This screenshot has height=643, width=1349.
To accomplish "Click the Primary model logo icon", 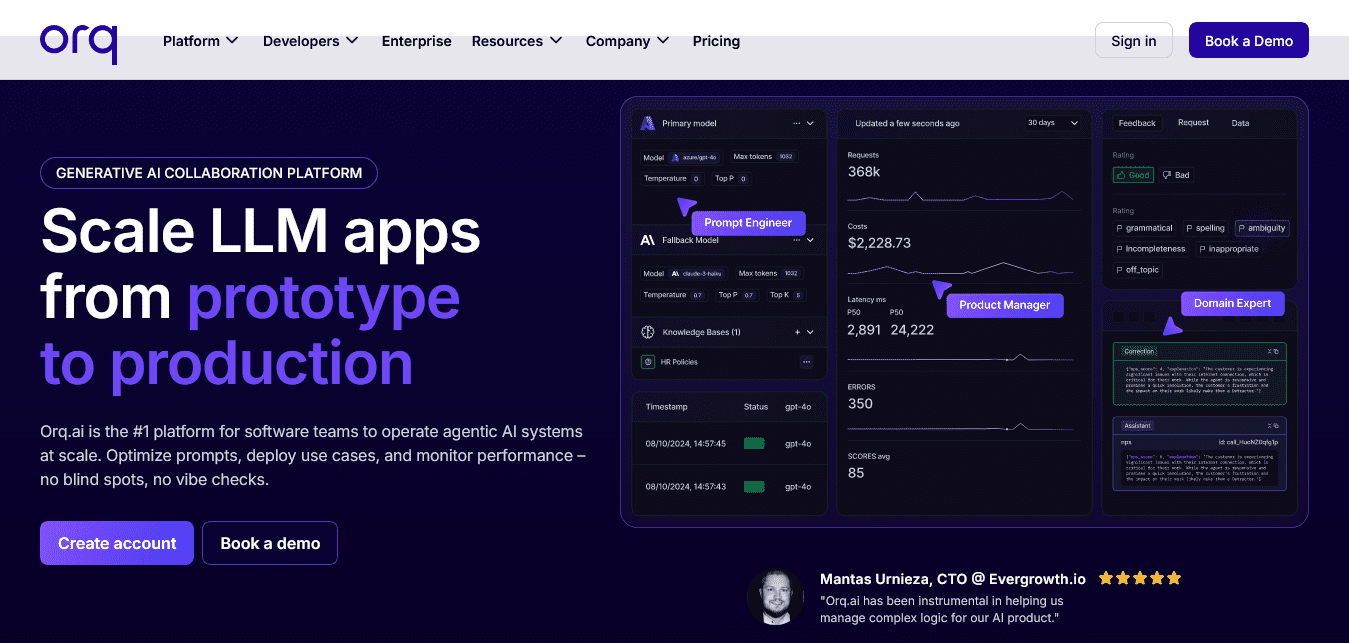I will tap(647, 123).
